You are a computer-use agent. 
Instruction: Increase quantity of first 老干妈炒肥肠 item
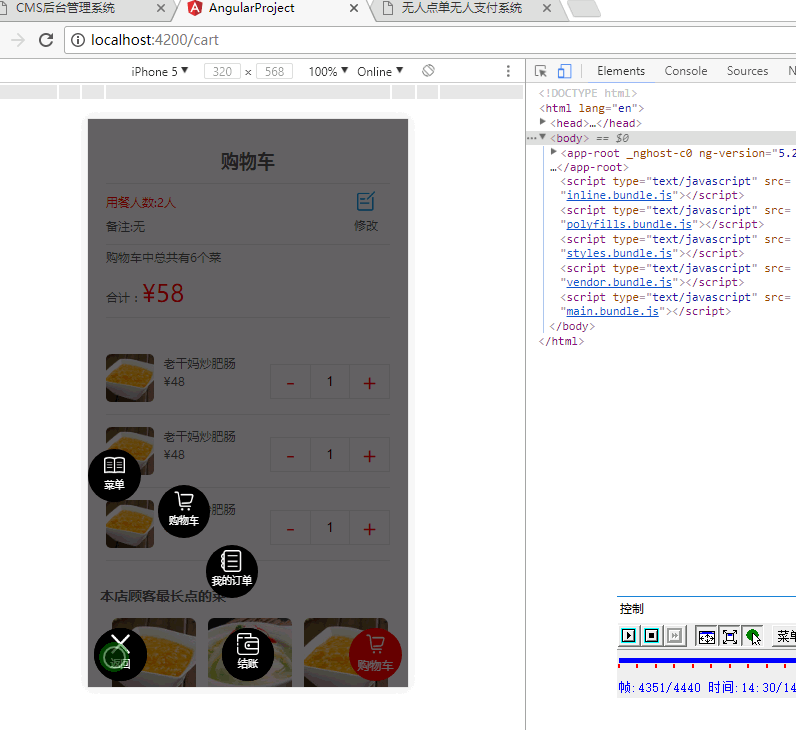pos(370,382)
